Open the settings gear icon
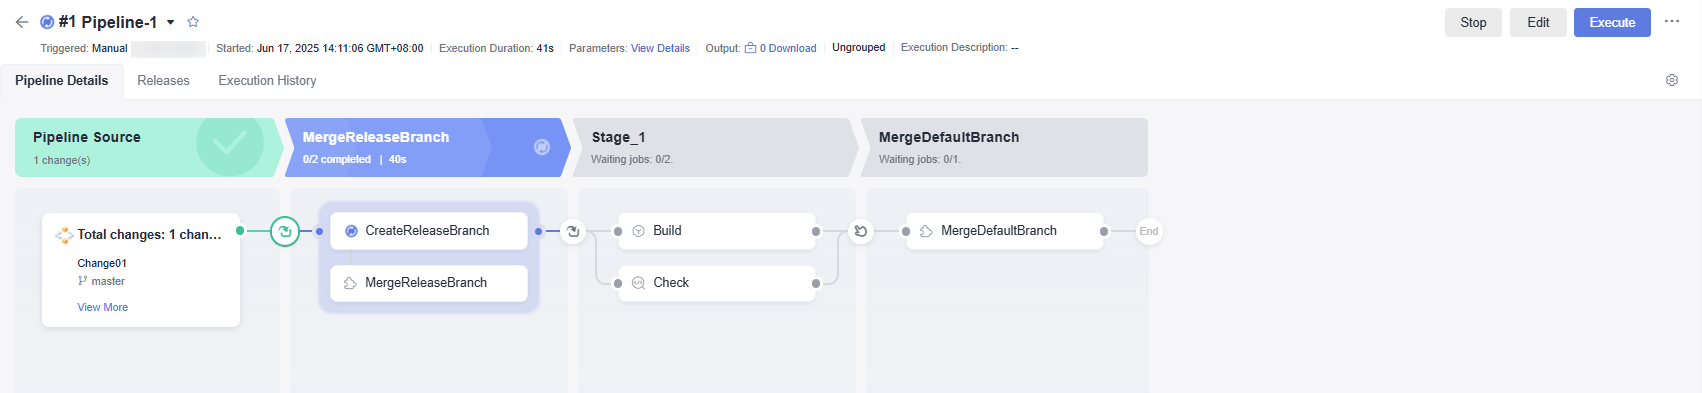This screenshot has width=1702, height=393. coord(1672,80)
